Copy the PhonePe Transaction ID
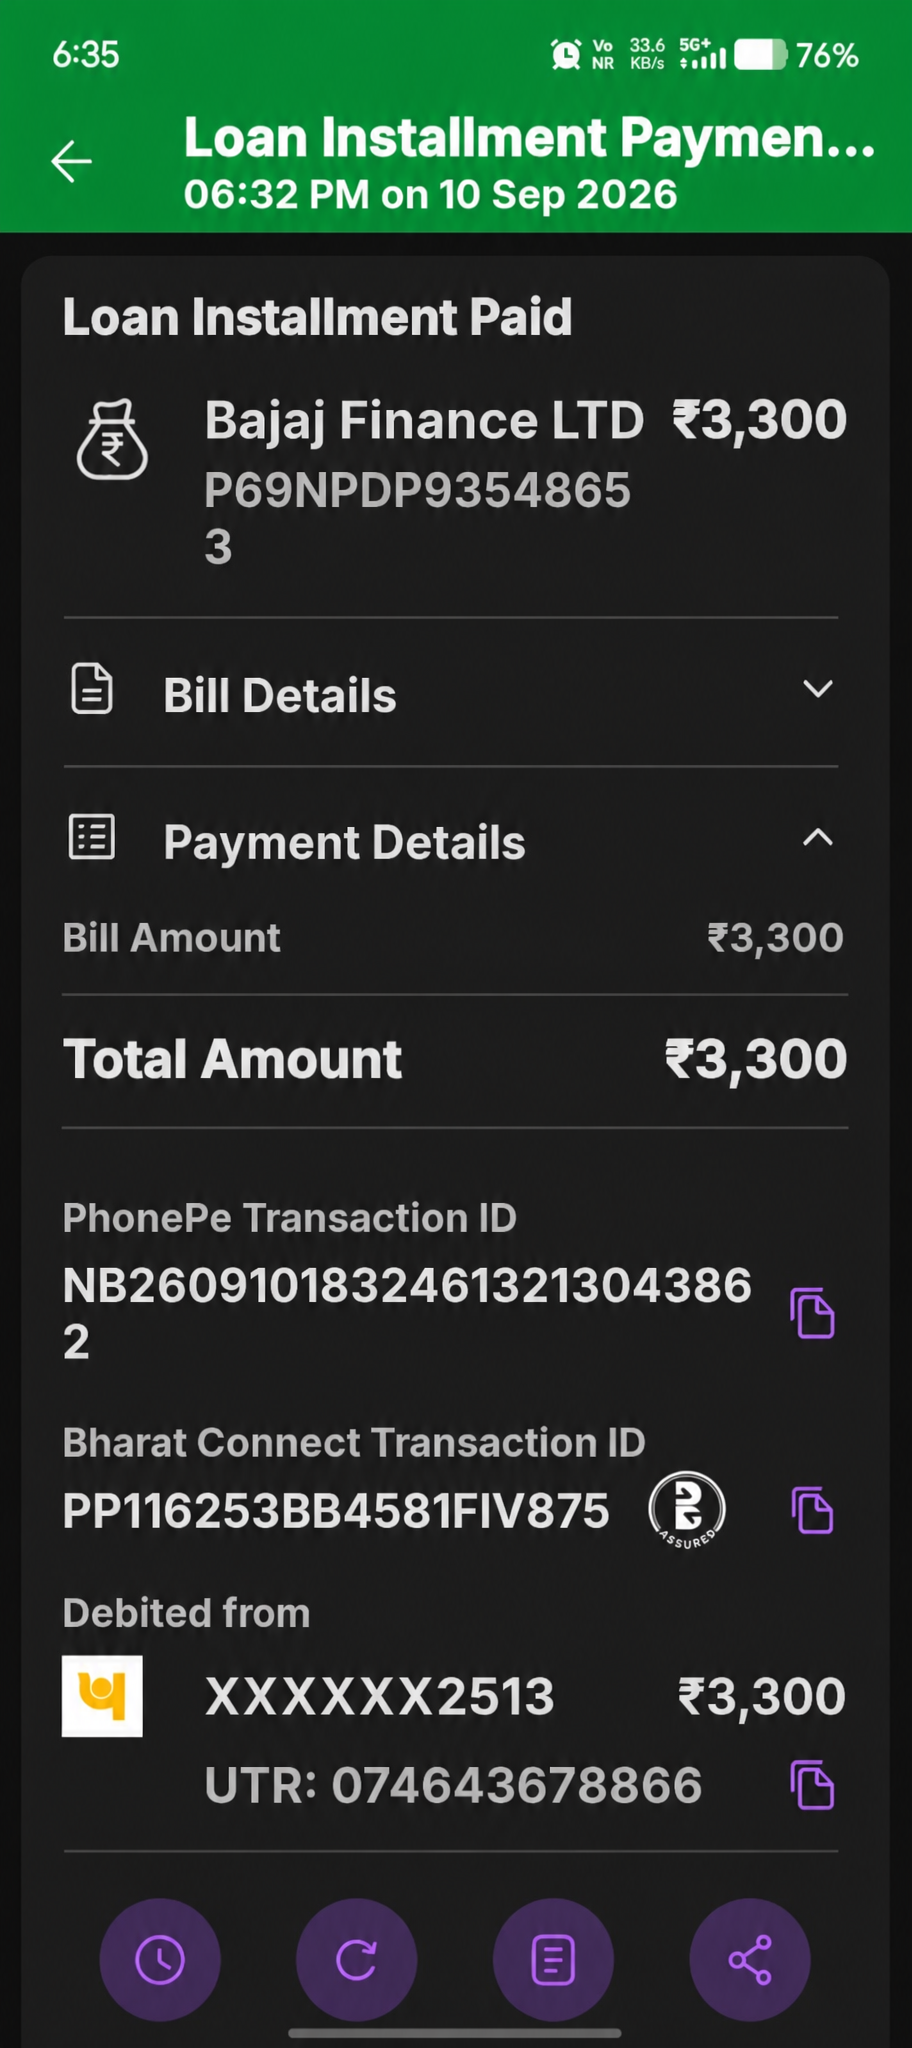 point(812,1312)
